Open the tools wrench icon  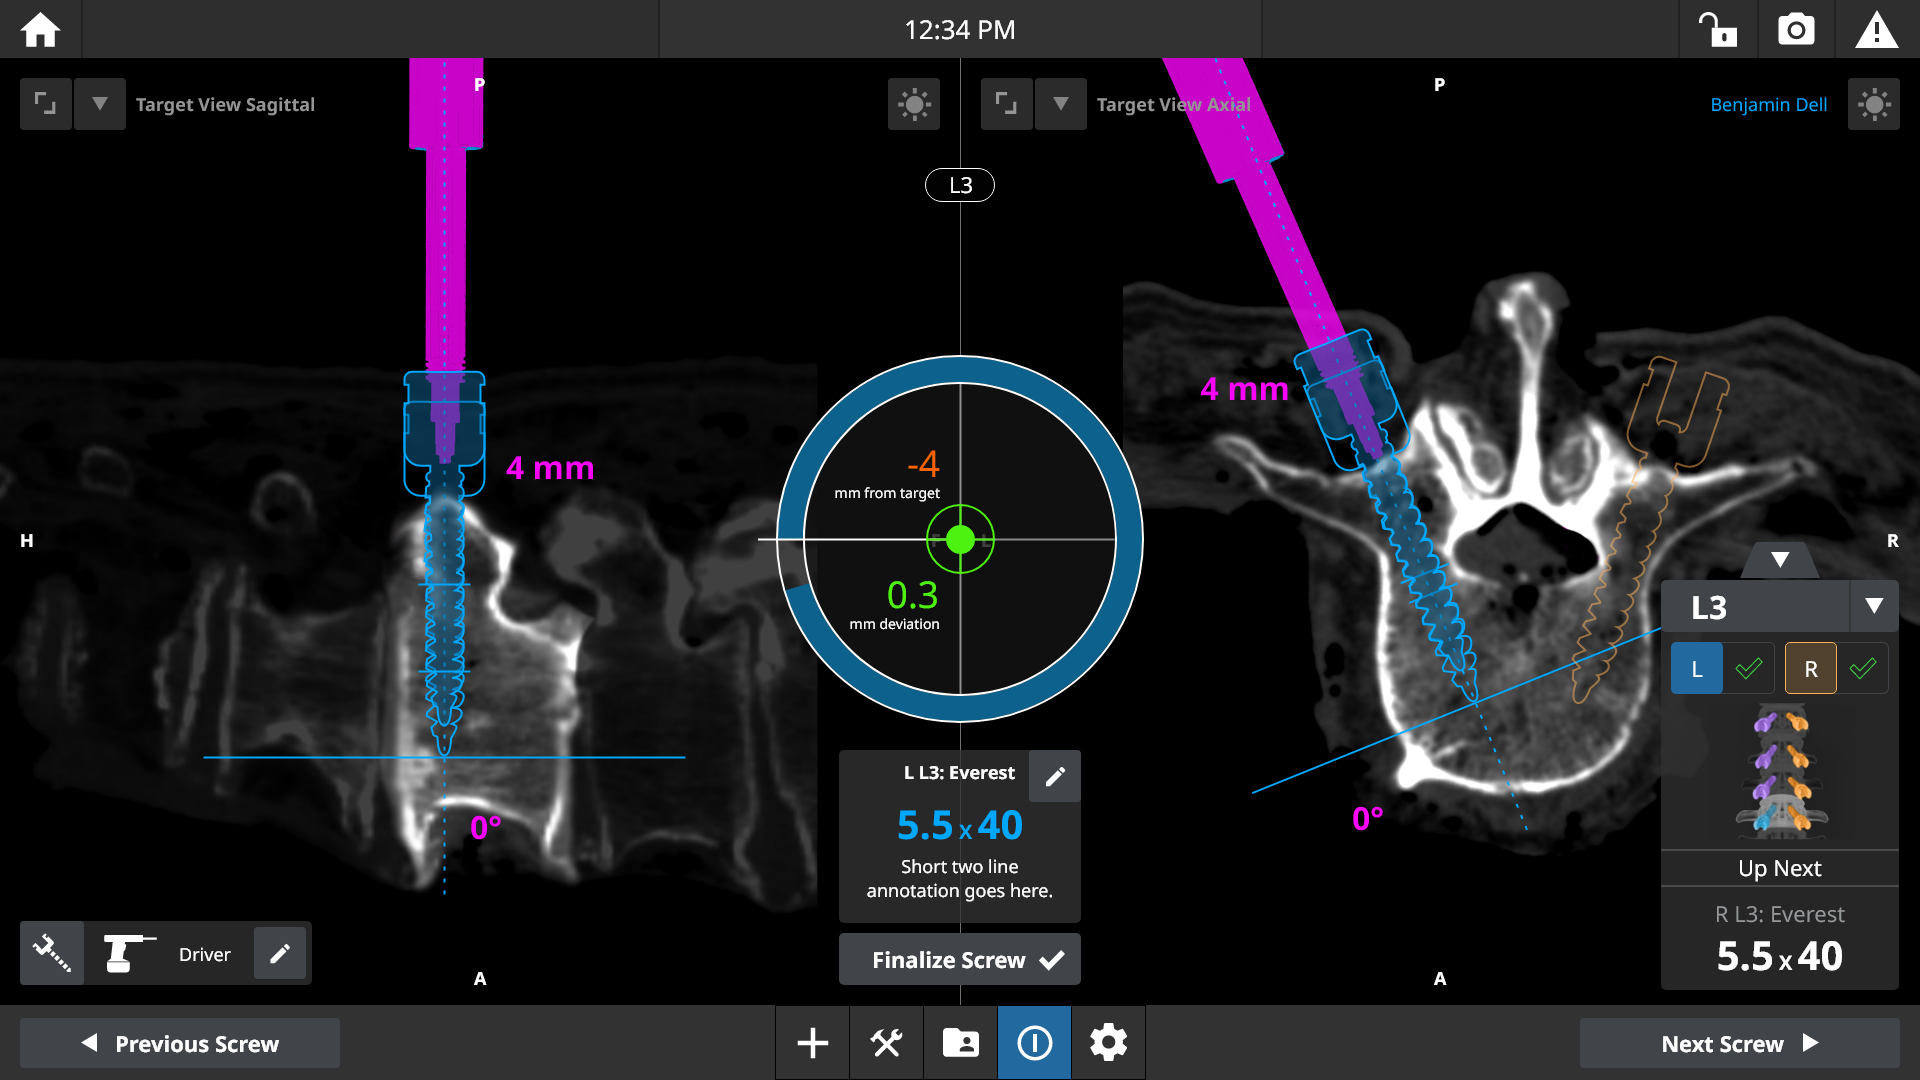[x=885, y=1042]
